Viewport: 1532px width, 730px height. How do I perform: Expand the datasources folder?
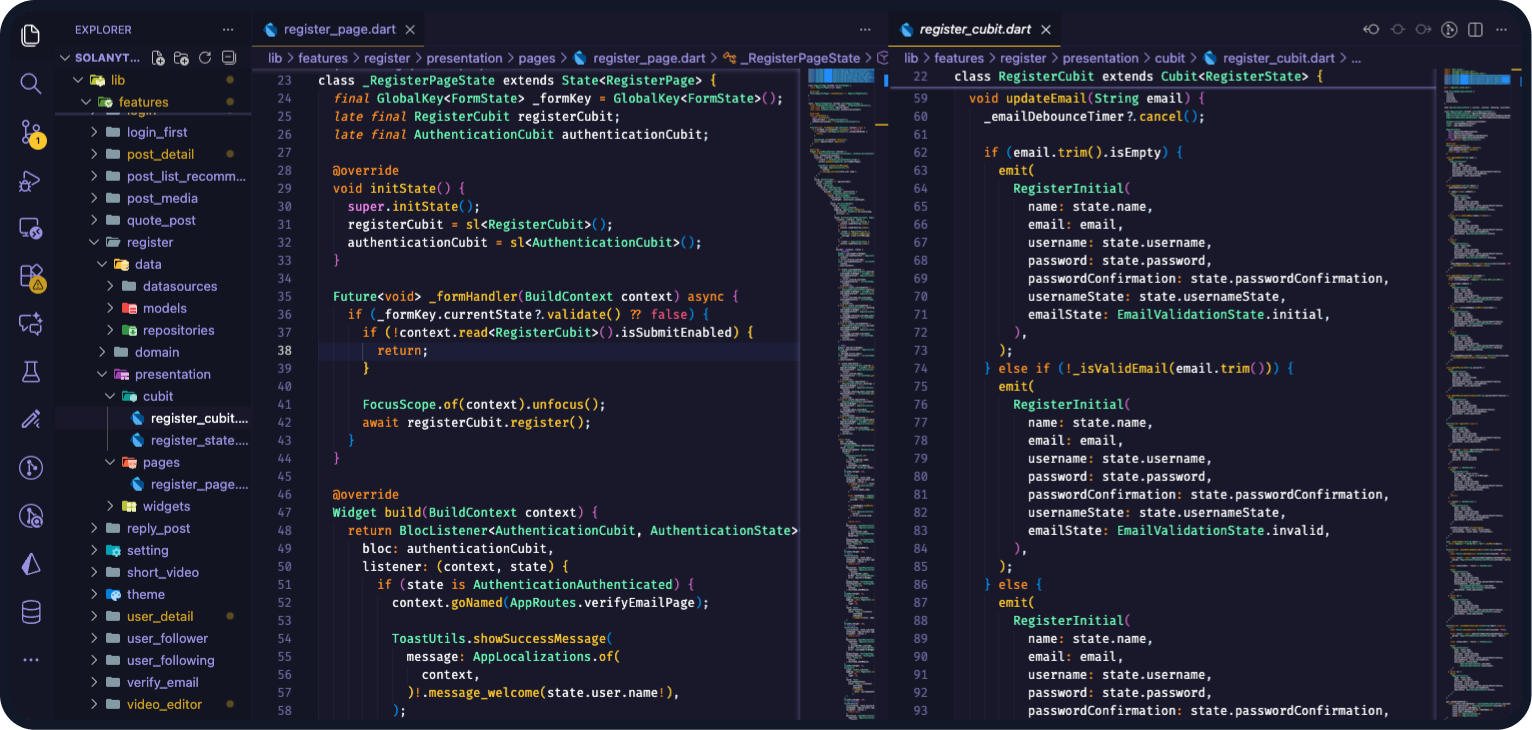click(179, 286)
